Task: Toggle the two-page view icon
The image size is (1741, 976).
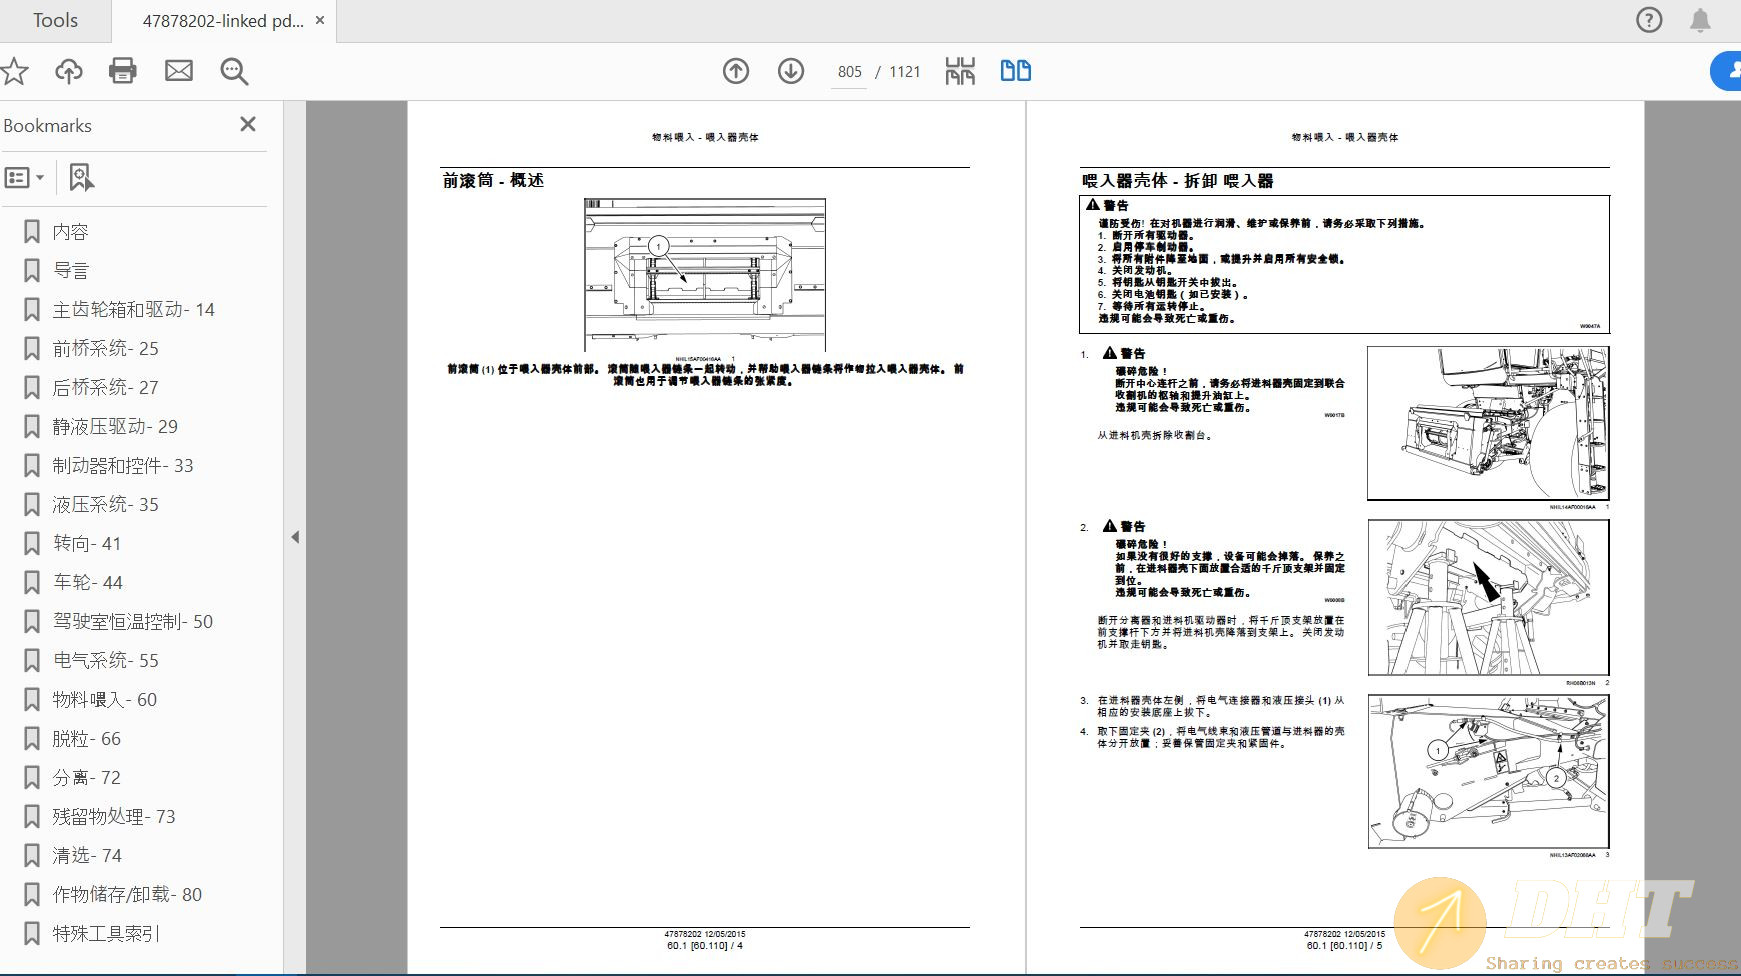Action: point(1016,71)
